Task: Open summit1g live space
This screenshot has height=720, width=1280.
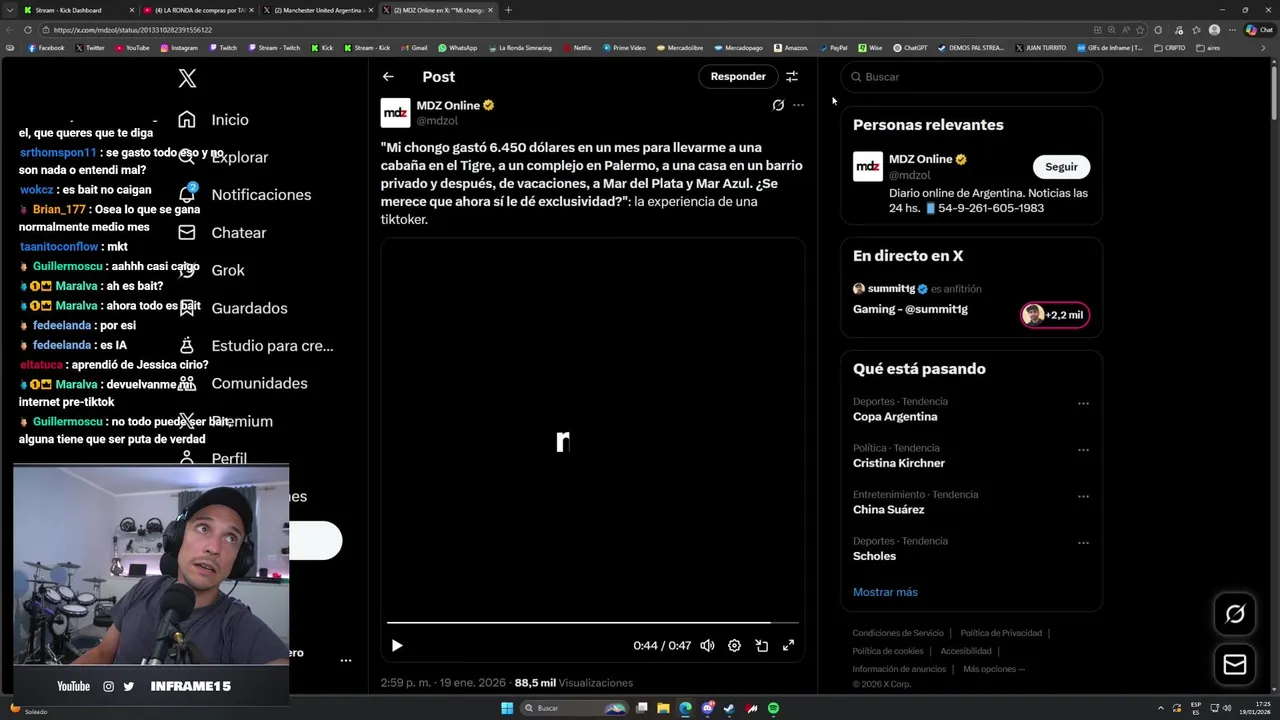Action: (x=910, y=310)
